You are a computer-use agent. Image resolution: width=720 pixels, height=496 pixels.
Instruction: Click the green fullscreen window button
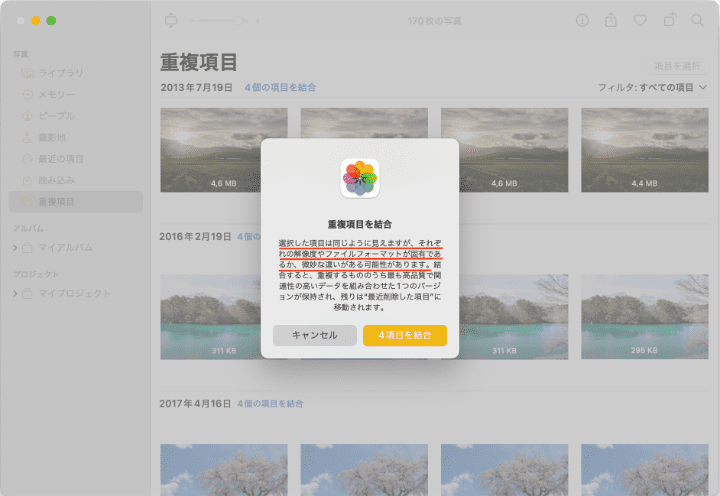(51, 21)
